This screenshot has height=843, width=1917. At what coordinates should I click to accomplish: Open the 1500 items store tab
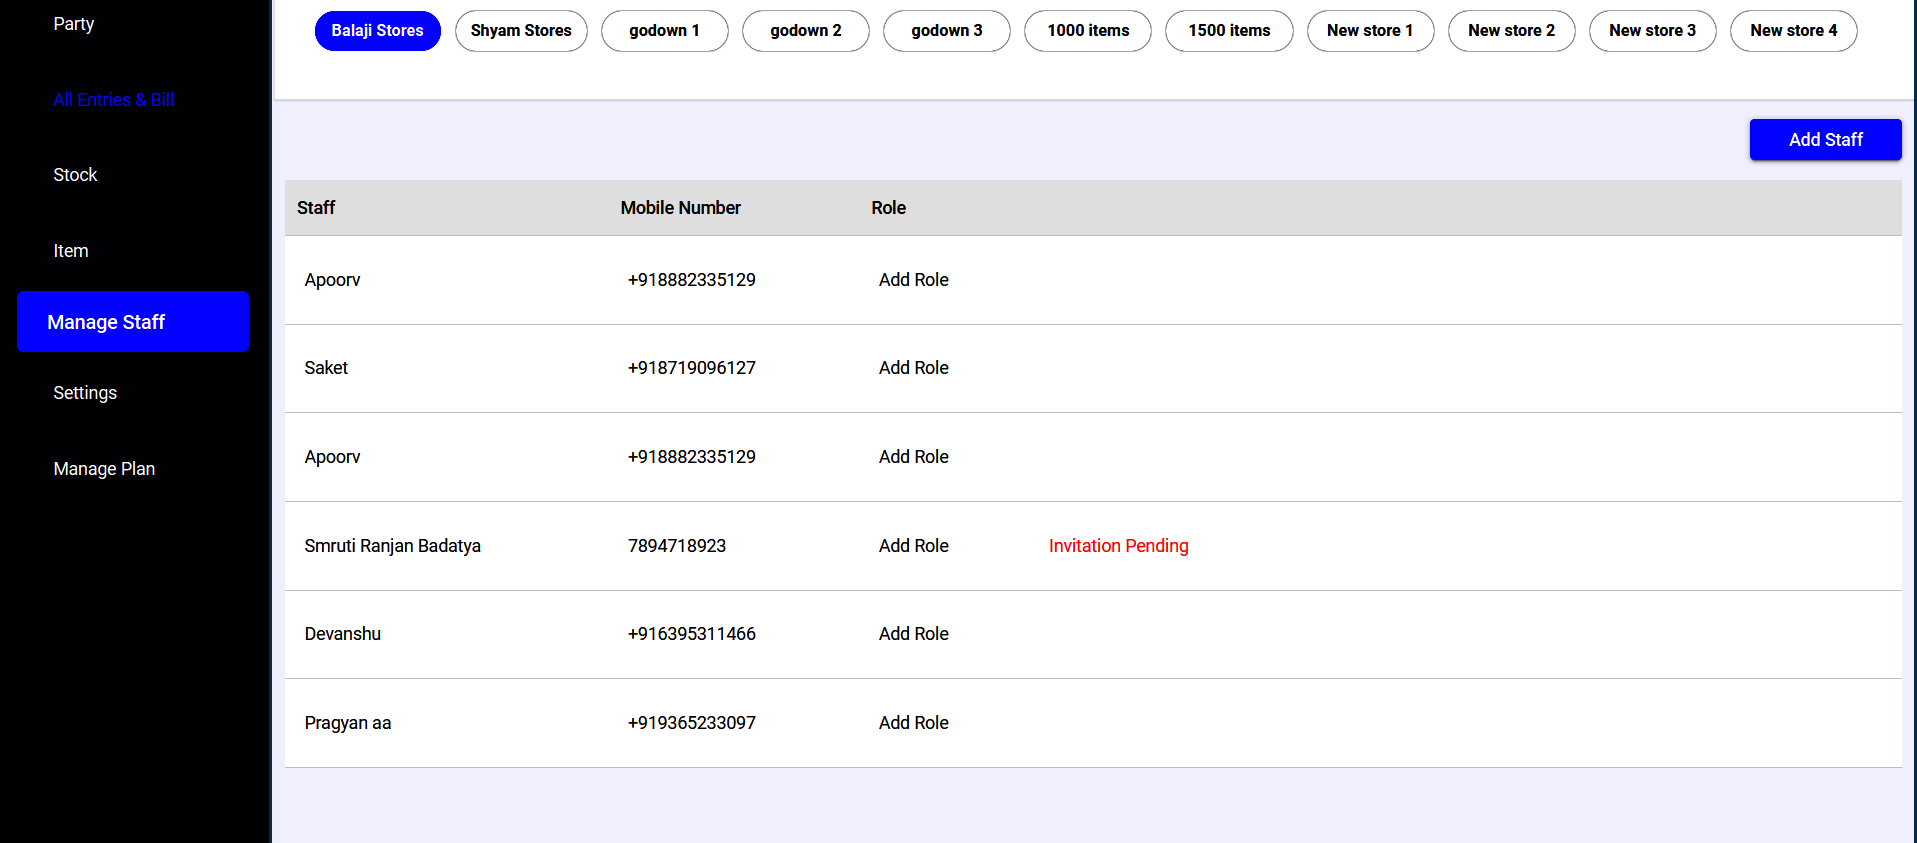pos(1229,31)
